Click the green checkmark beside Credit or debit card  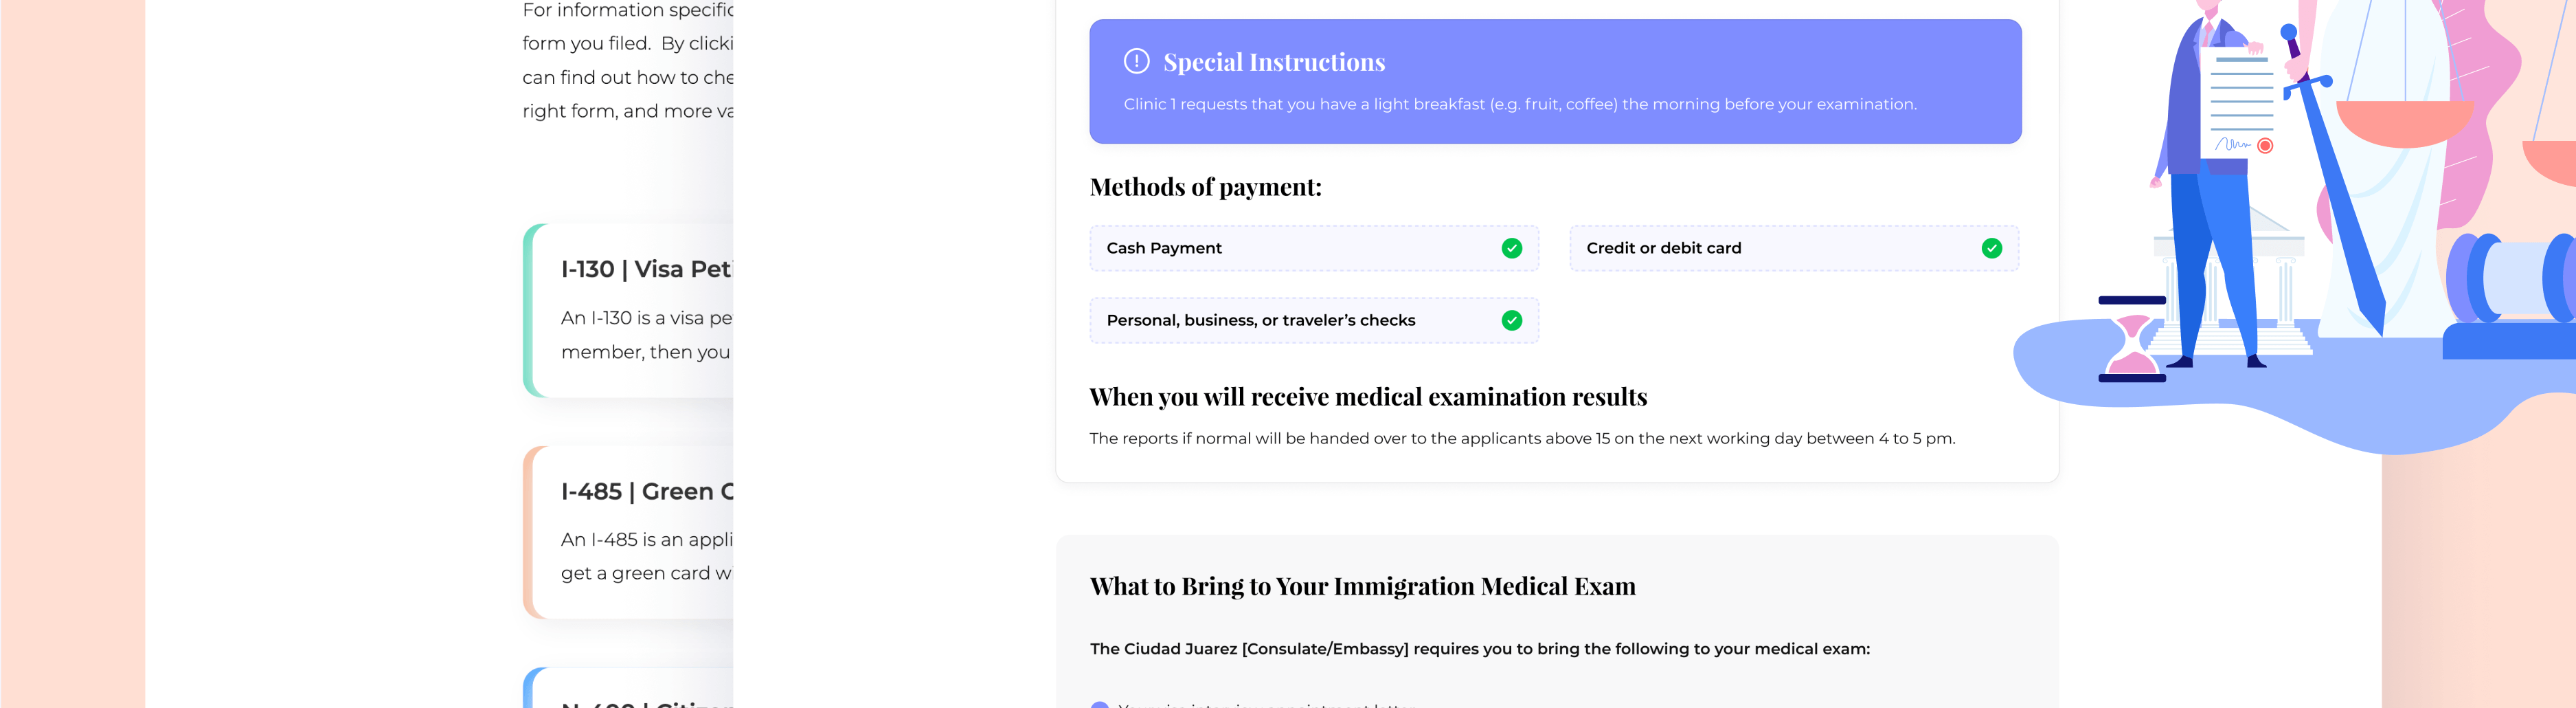(1991, 248)
